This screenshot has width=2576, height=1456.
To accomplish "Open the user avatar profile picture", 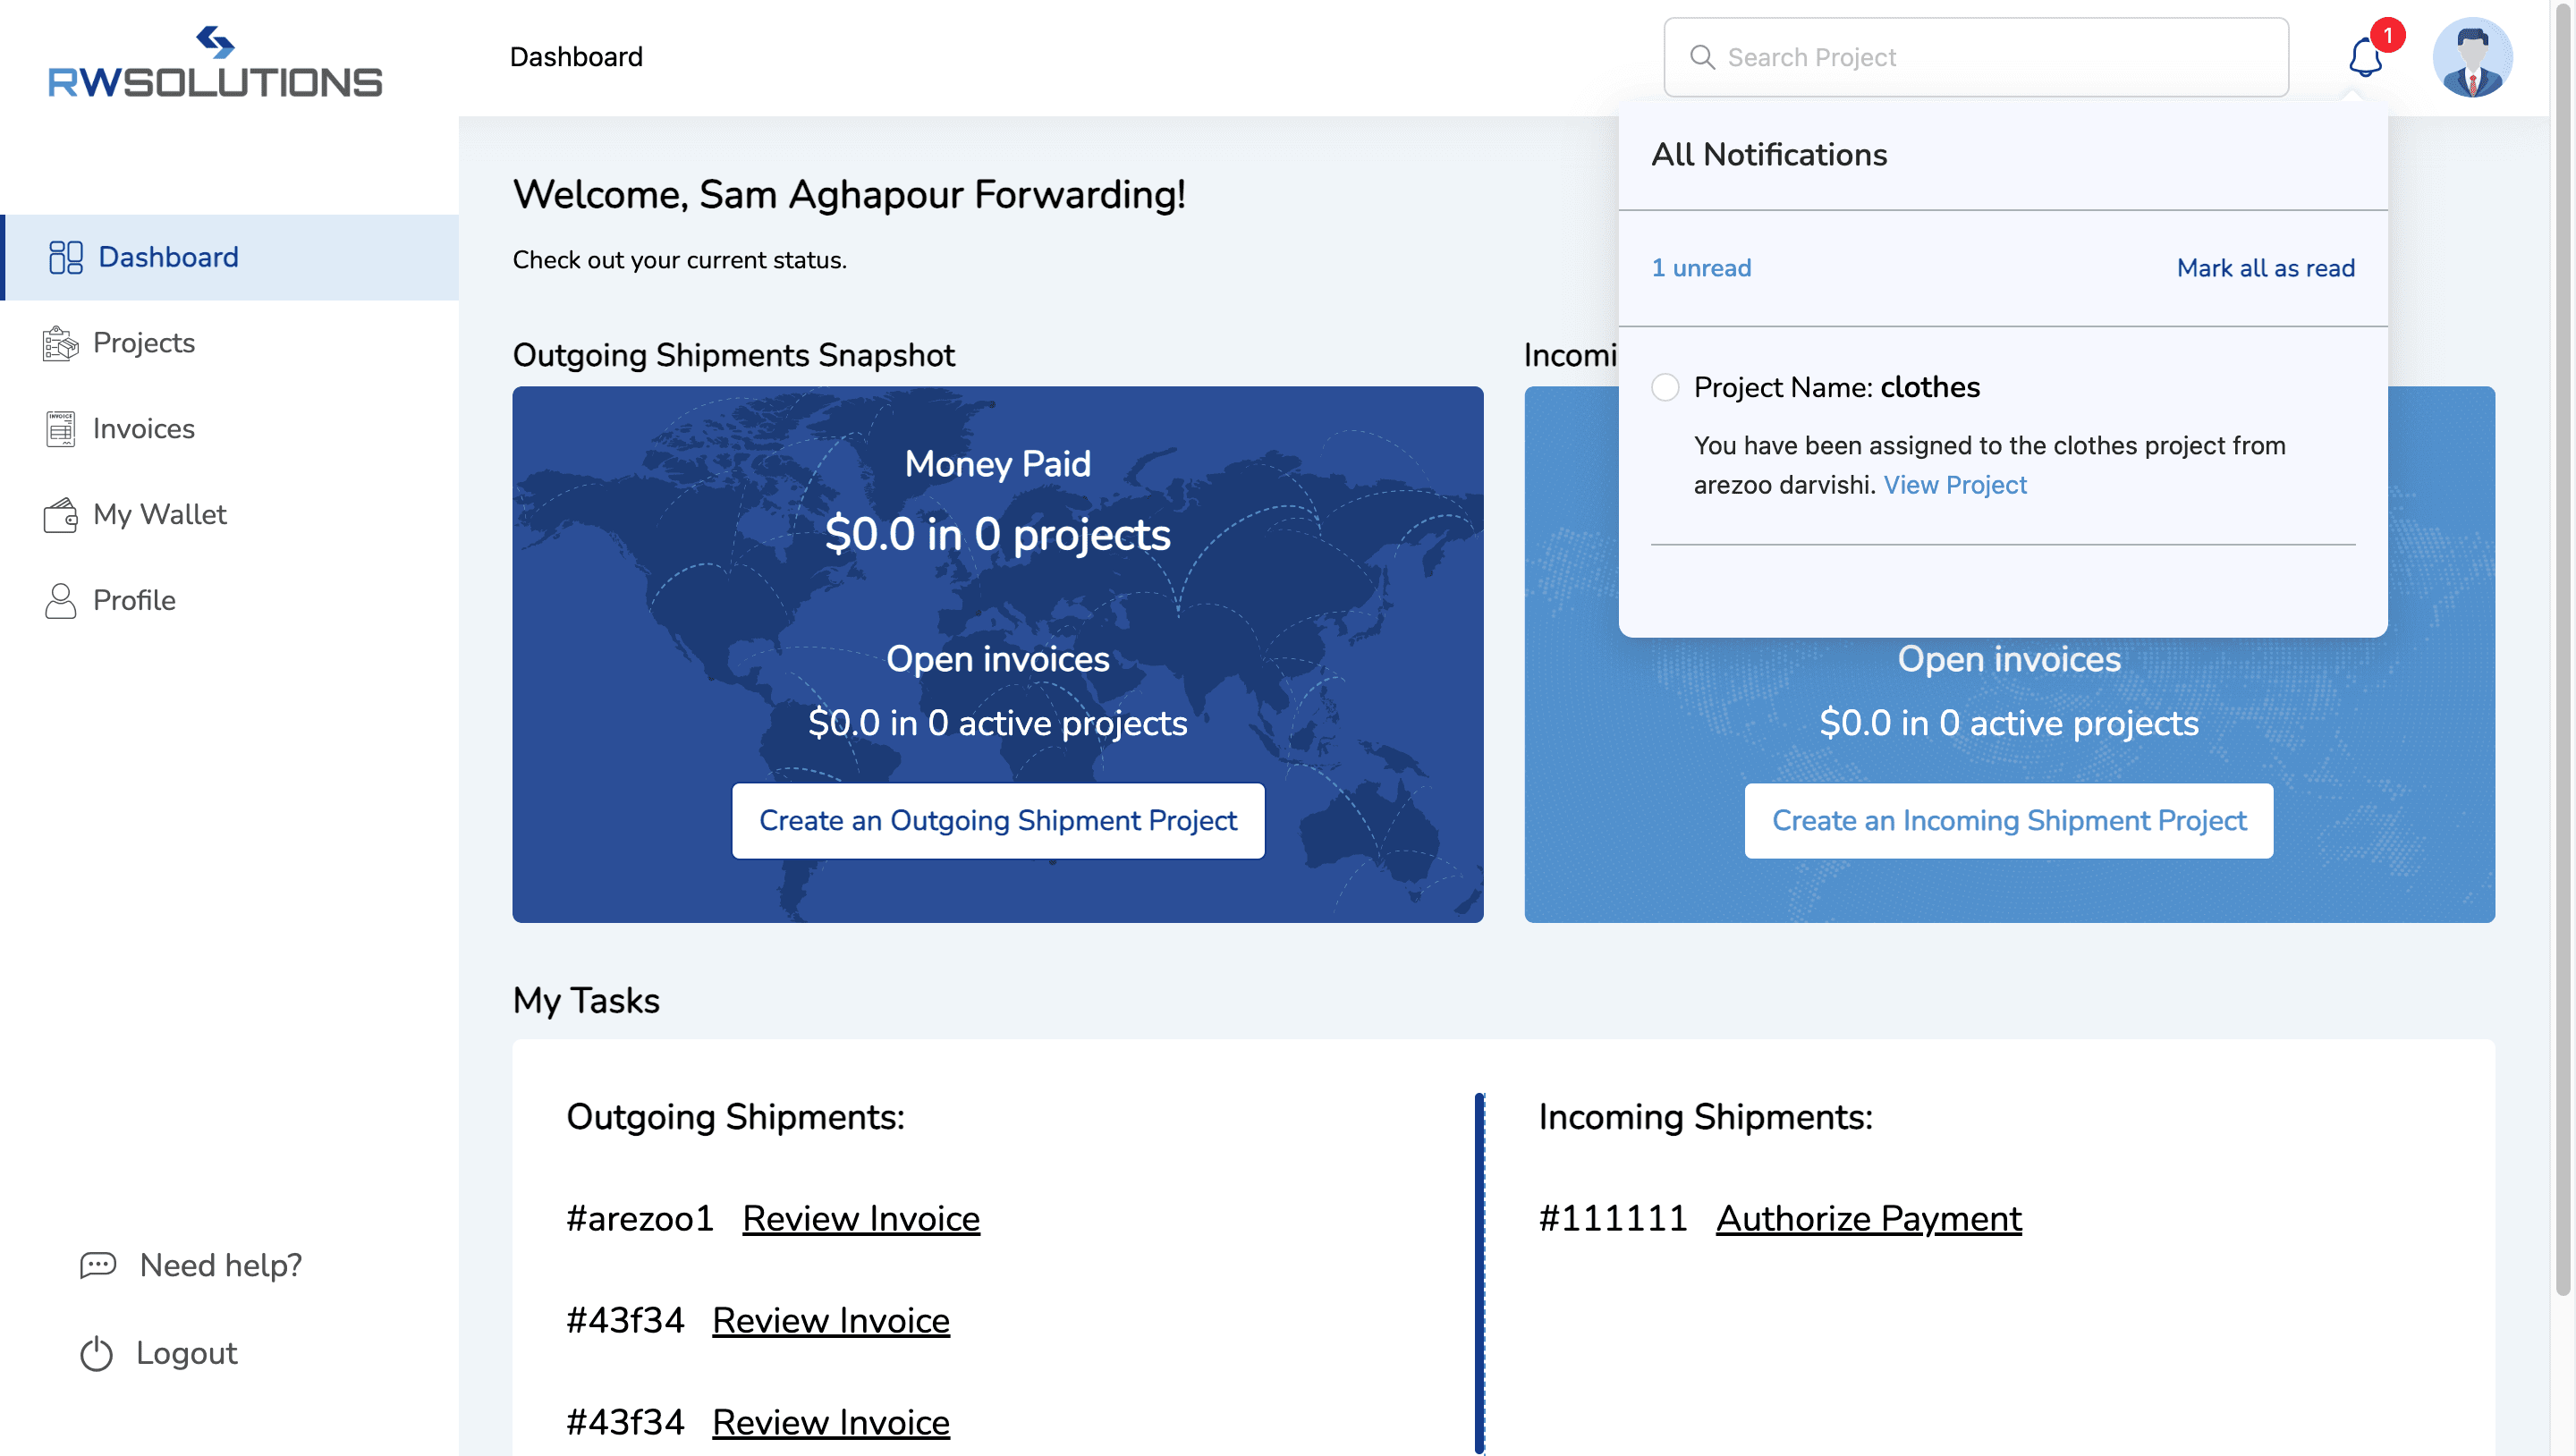I will point(2471,58).
